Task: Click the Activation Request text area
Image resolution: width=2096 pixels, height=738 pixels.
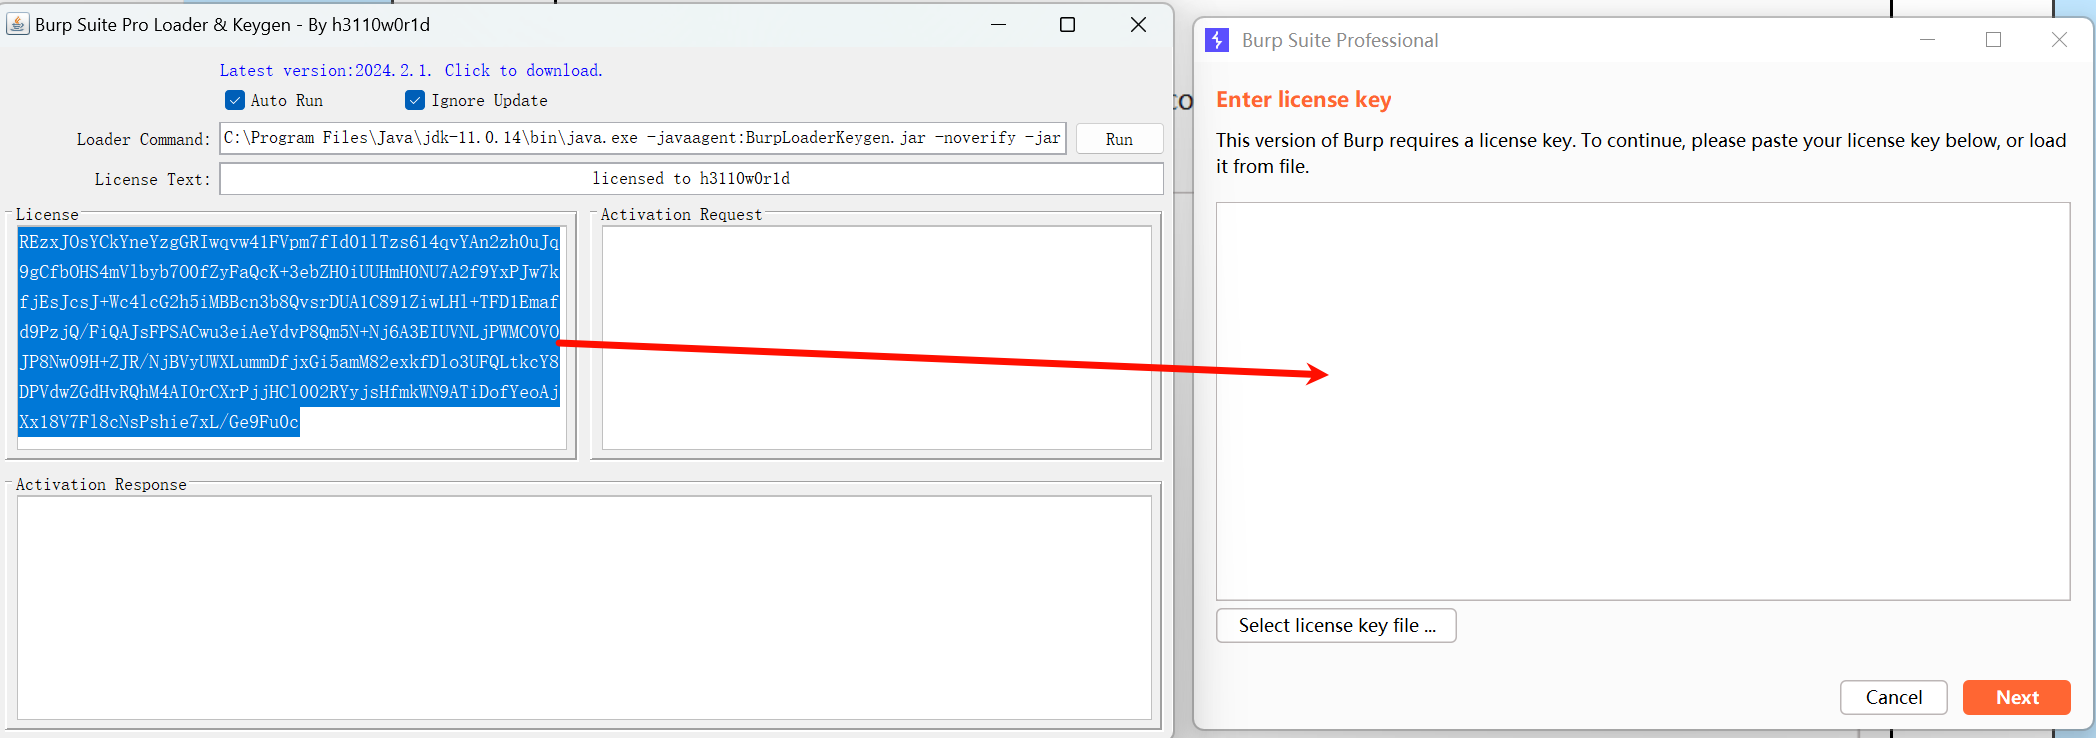Action: [x=876, y=338]
